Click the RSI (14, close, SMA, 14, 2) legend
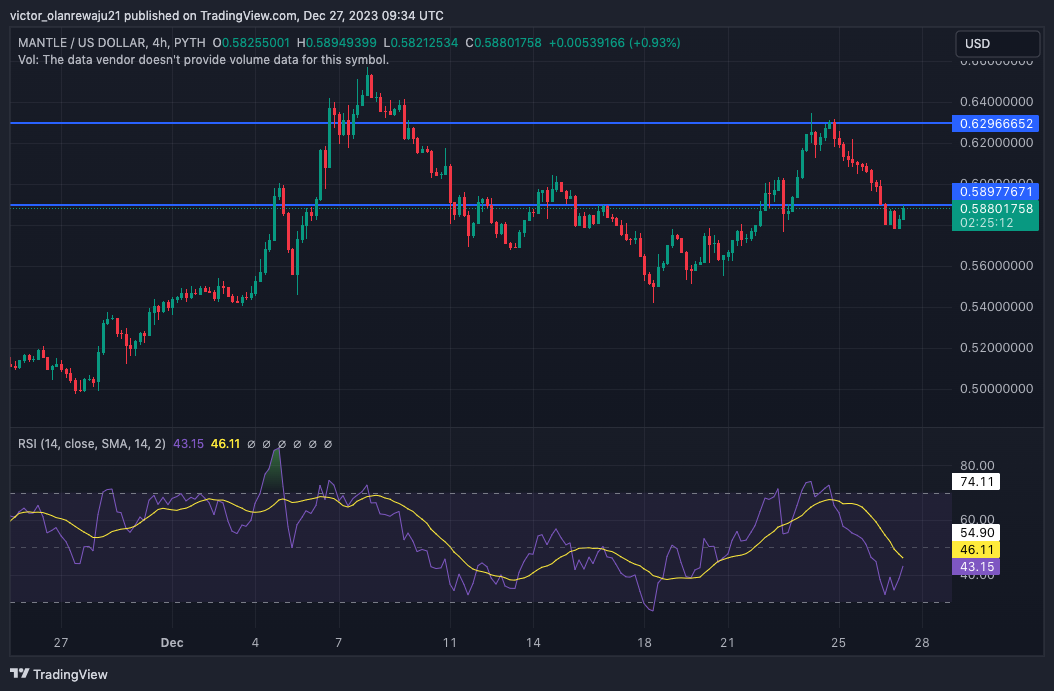The width and height of the screenshot is (1054, 691). [x=91, y=444]
